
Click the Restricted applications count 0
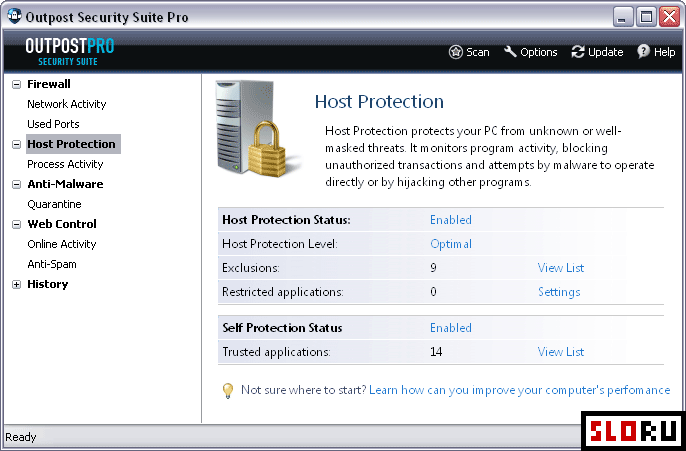[x=433, y=292]
